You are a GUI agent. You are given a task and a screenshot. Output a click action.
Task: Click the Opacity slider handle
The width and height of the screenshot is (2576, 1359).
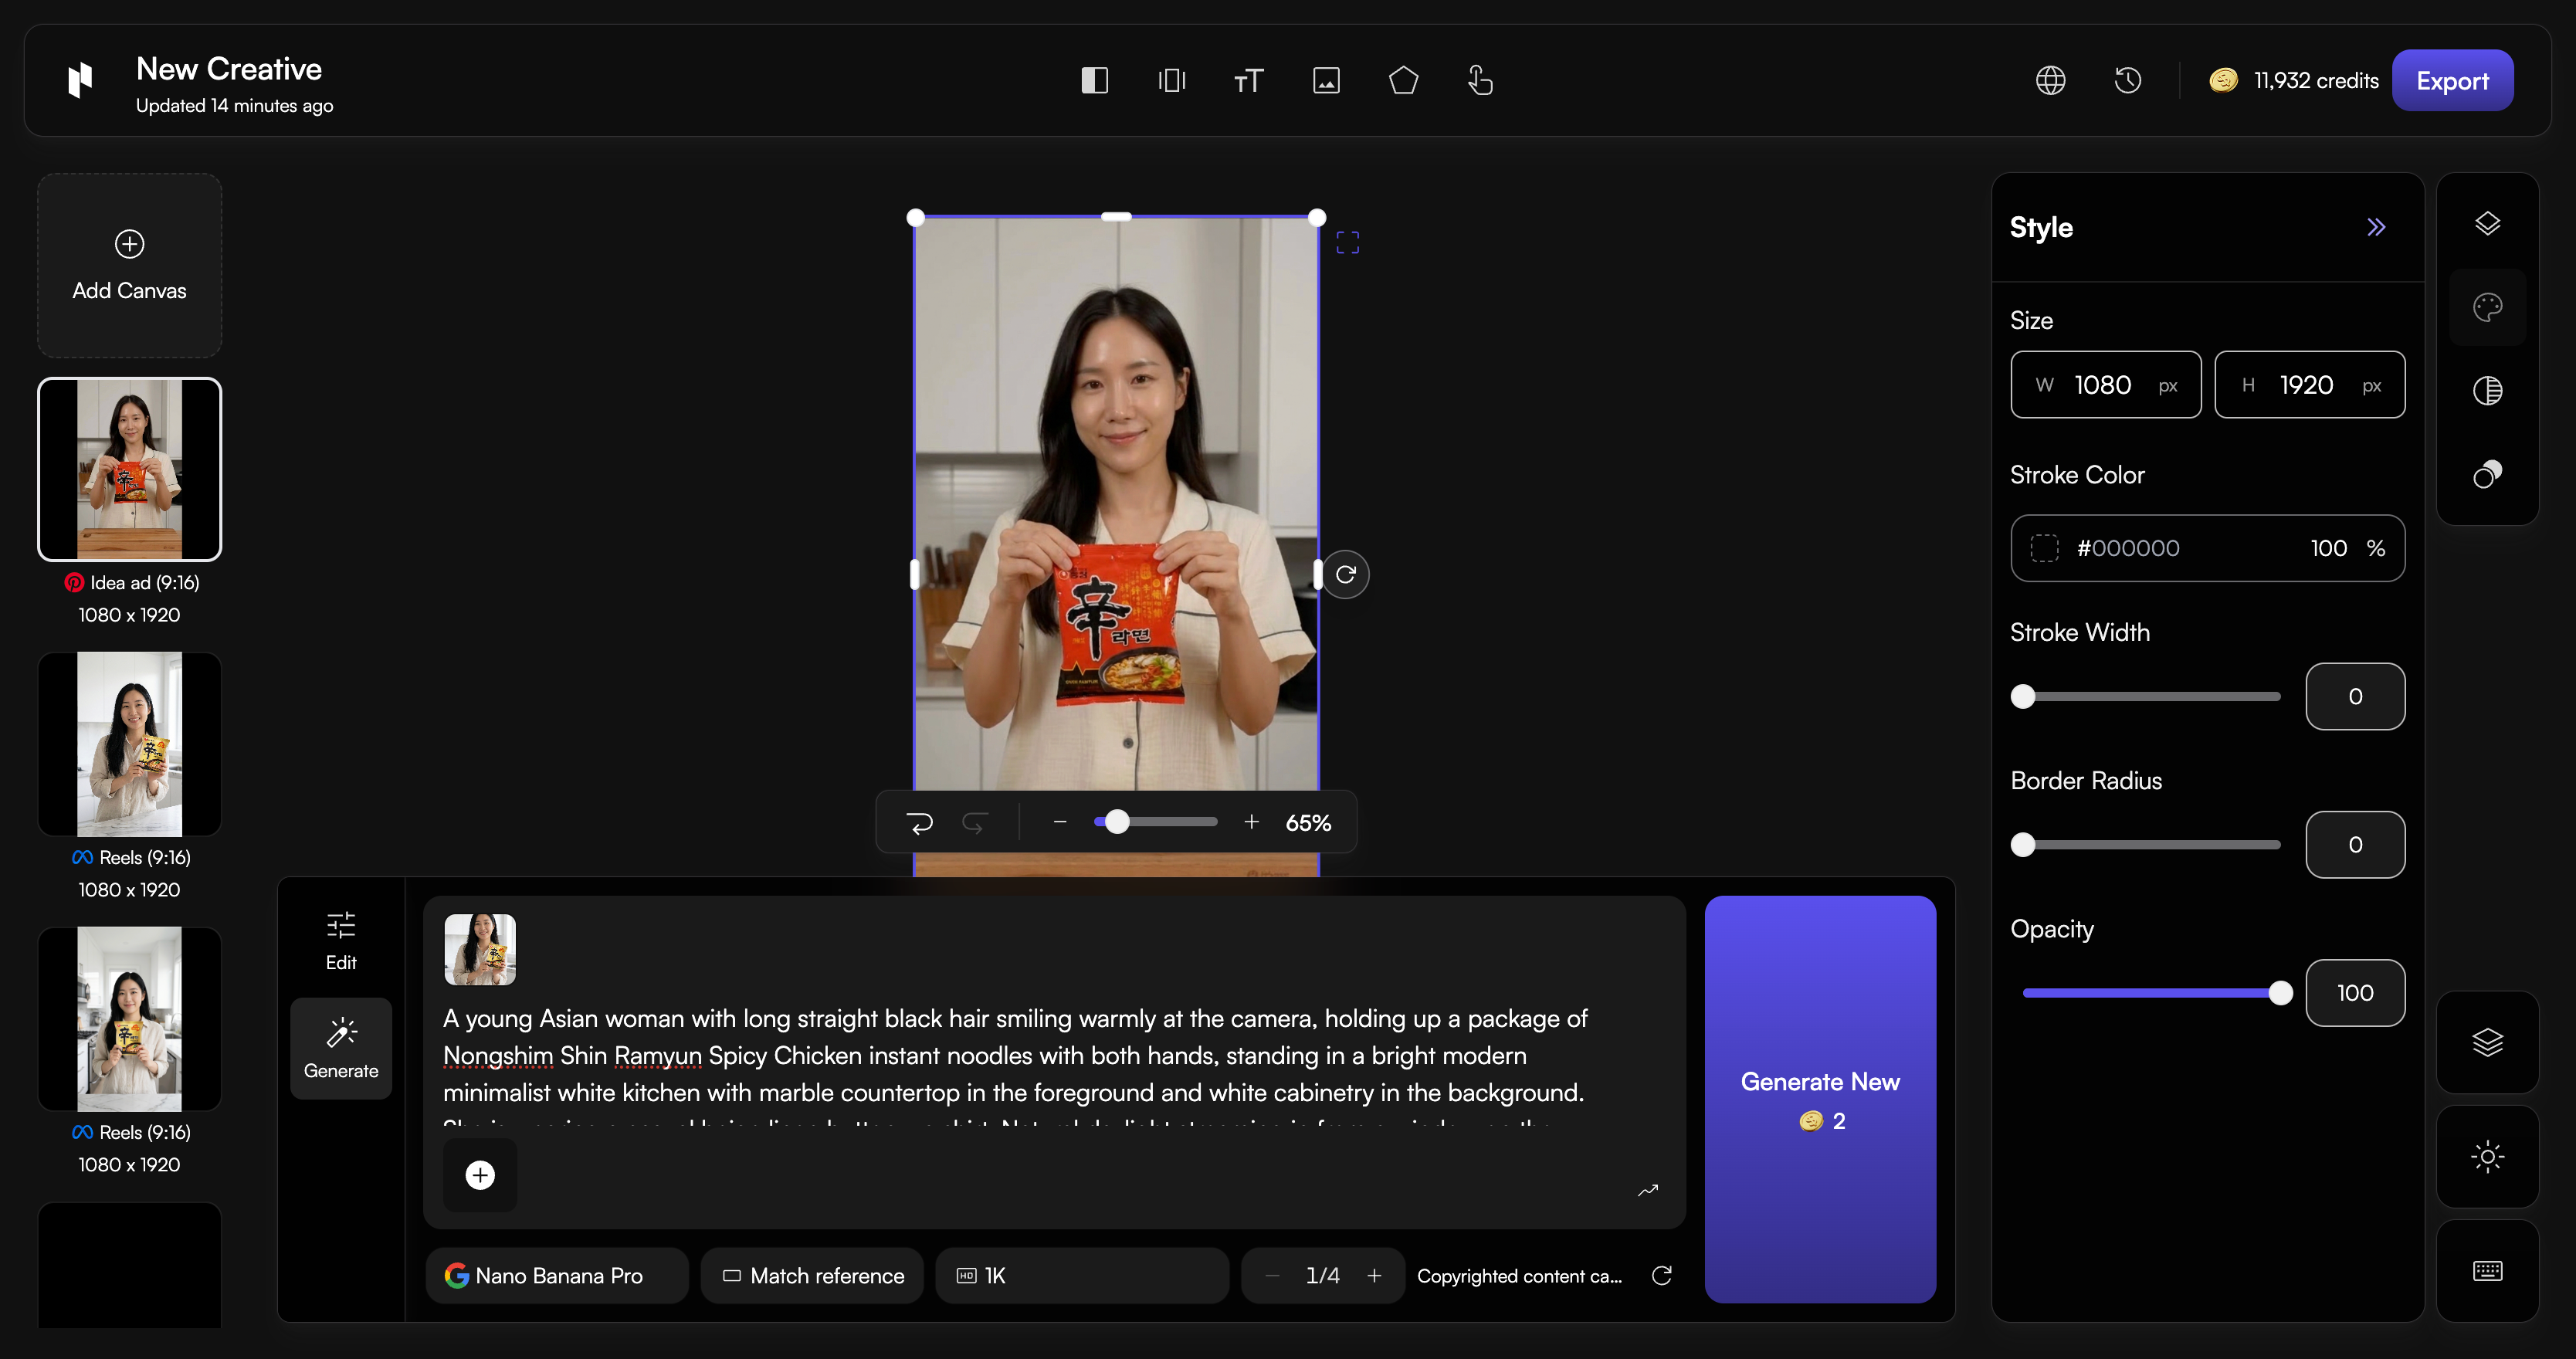[2281, 992]
